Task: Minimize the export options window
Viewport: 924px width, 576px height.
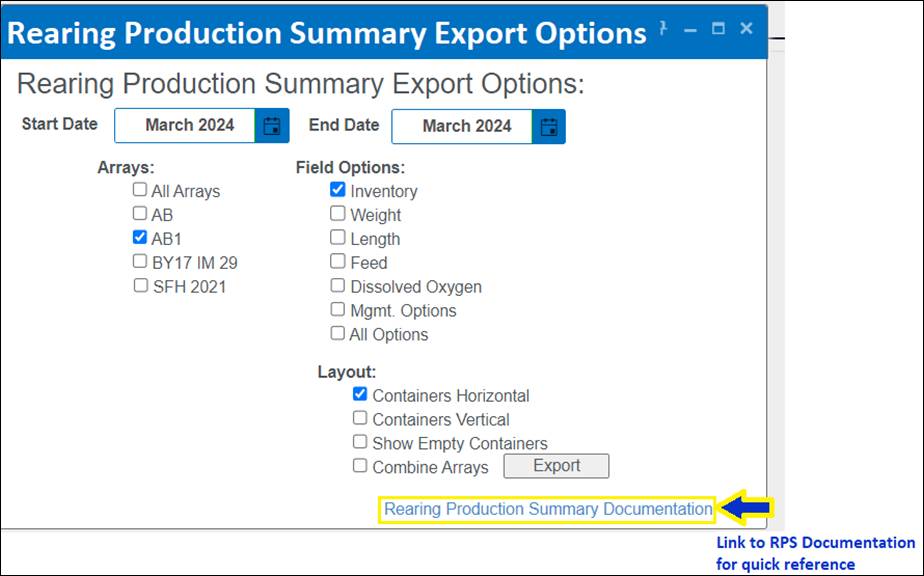Action: pos(690,30)
